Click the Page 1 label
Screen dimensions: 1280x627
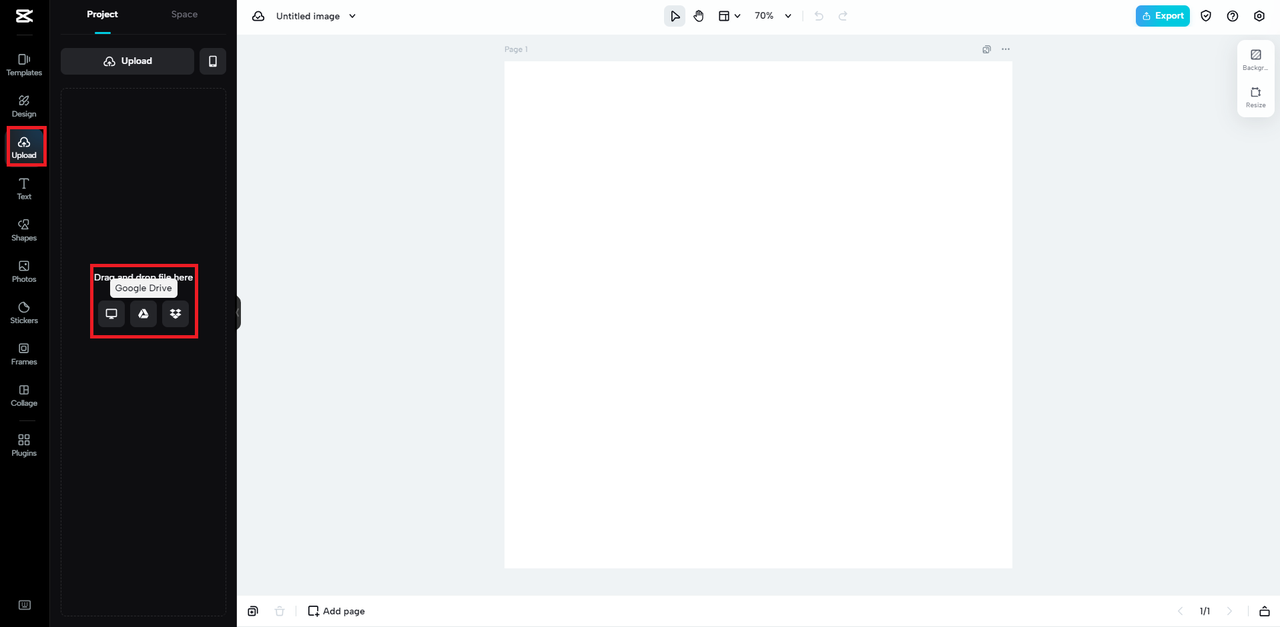tap(516, 49)
